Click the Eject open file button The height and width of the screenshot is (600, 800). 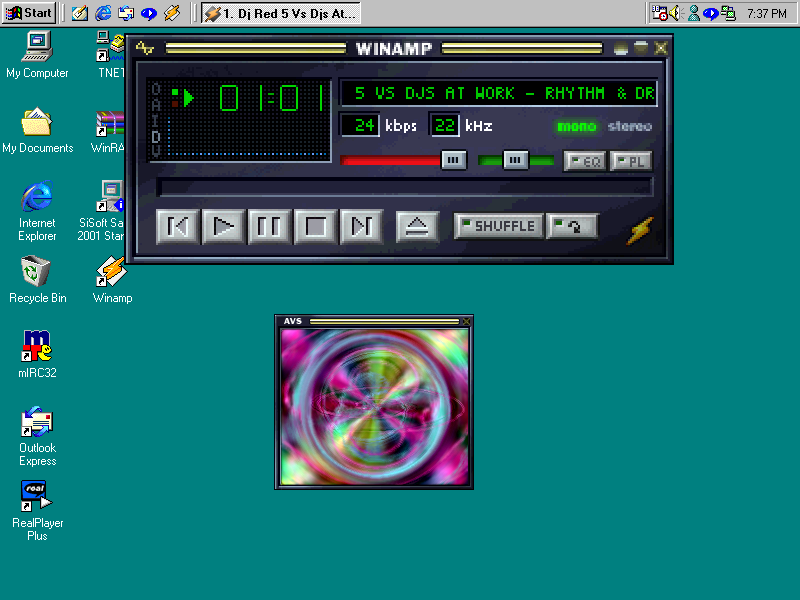pyautogui.click(x=417, y=227)
